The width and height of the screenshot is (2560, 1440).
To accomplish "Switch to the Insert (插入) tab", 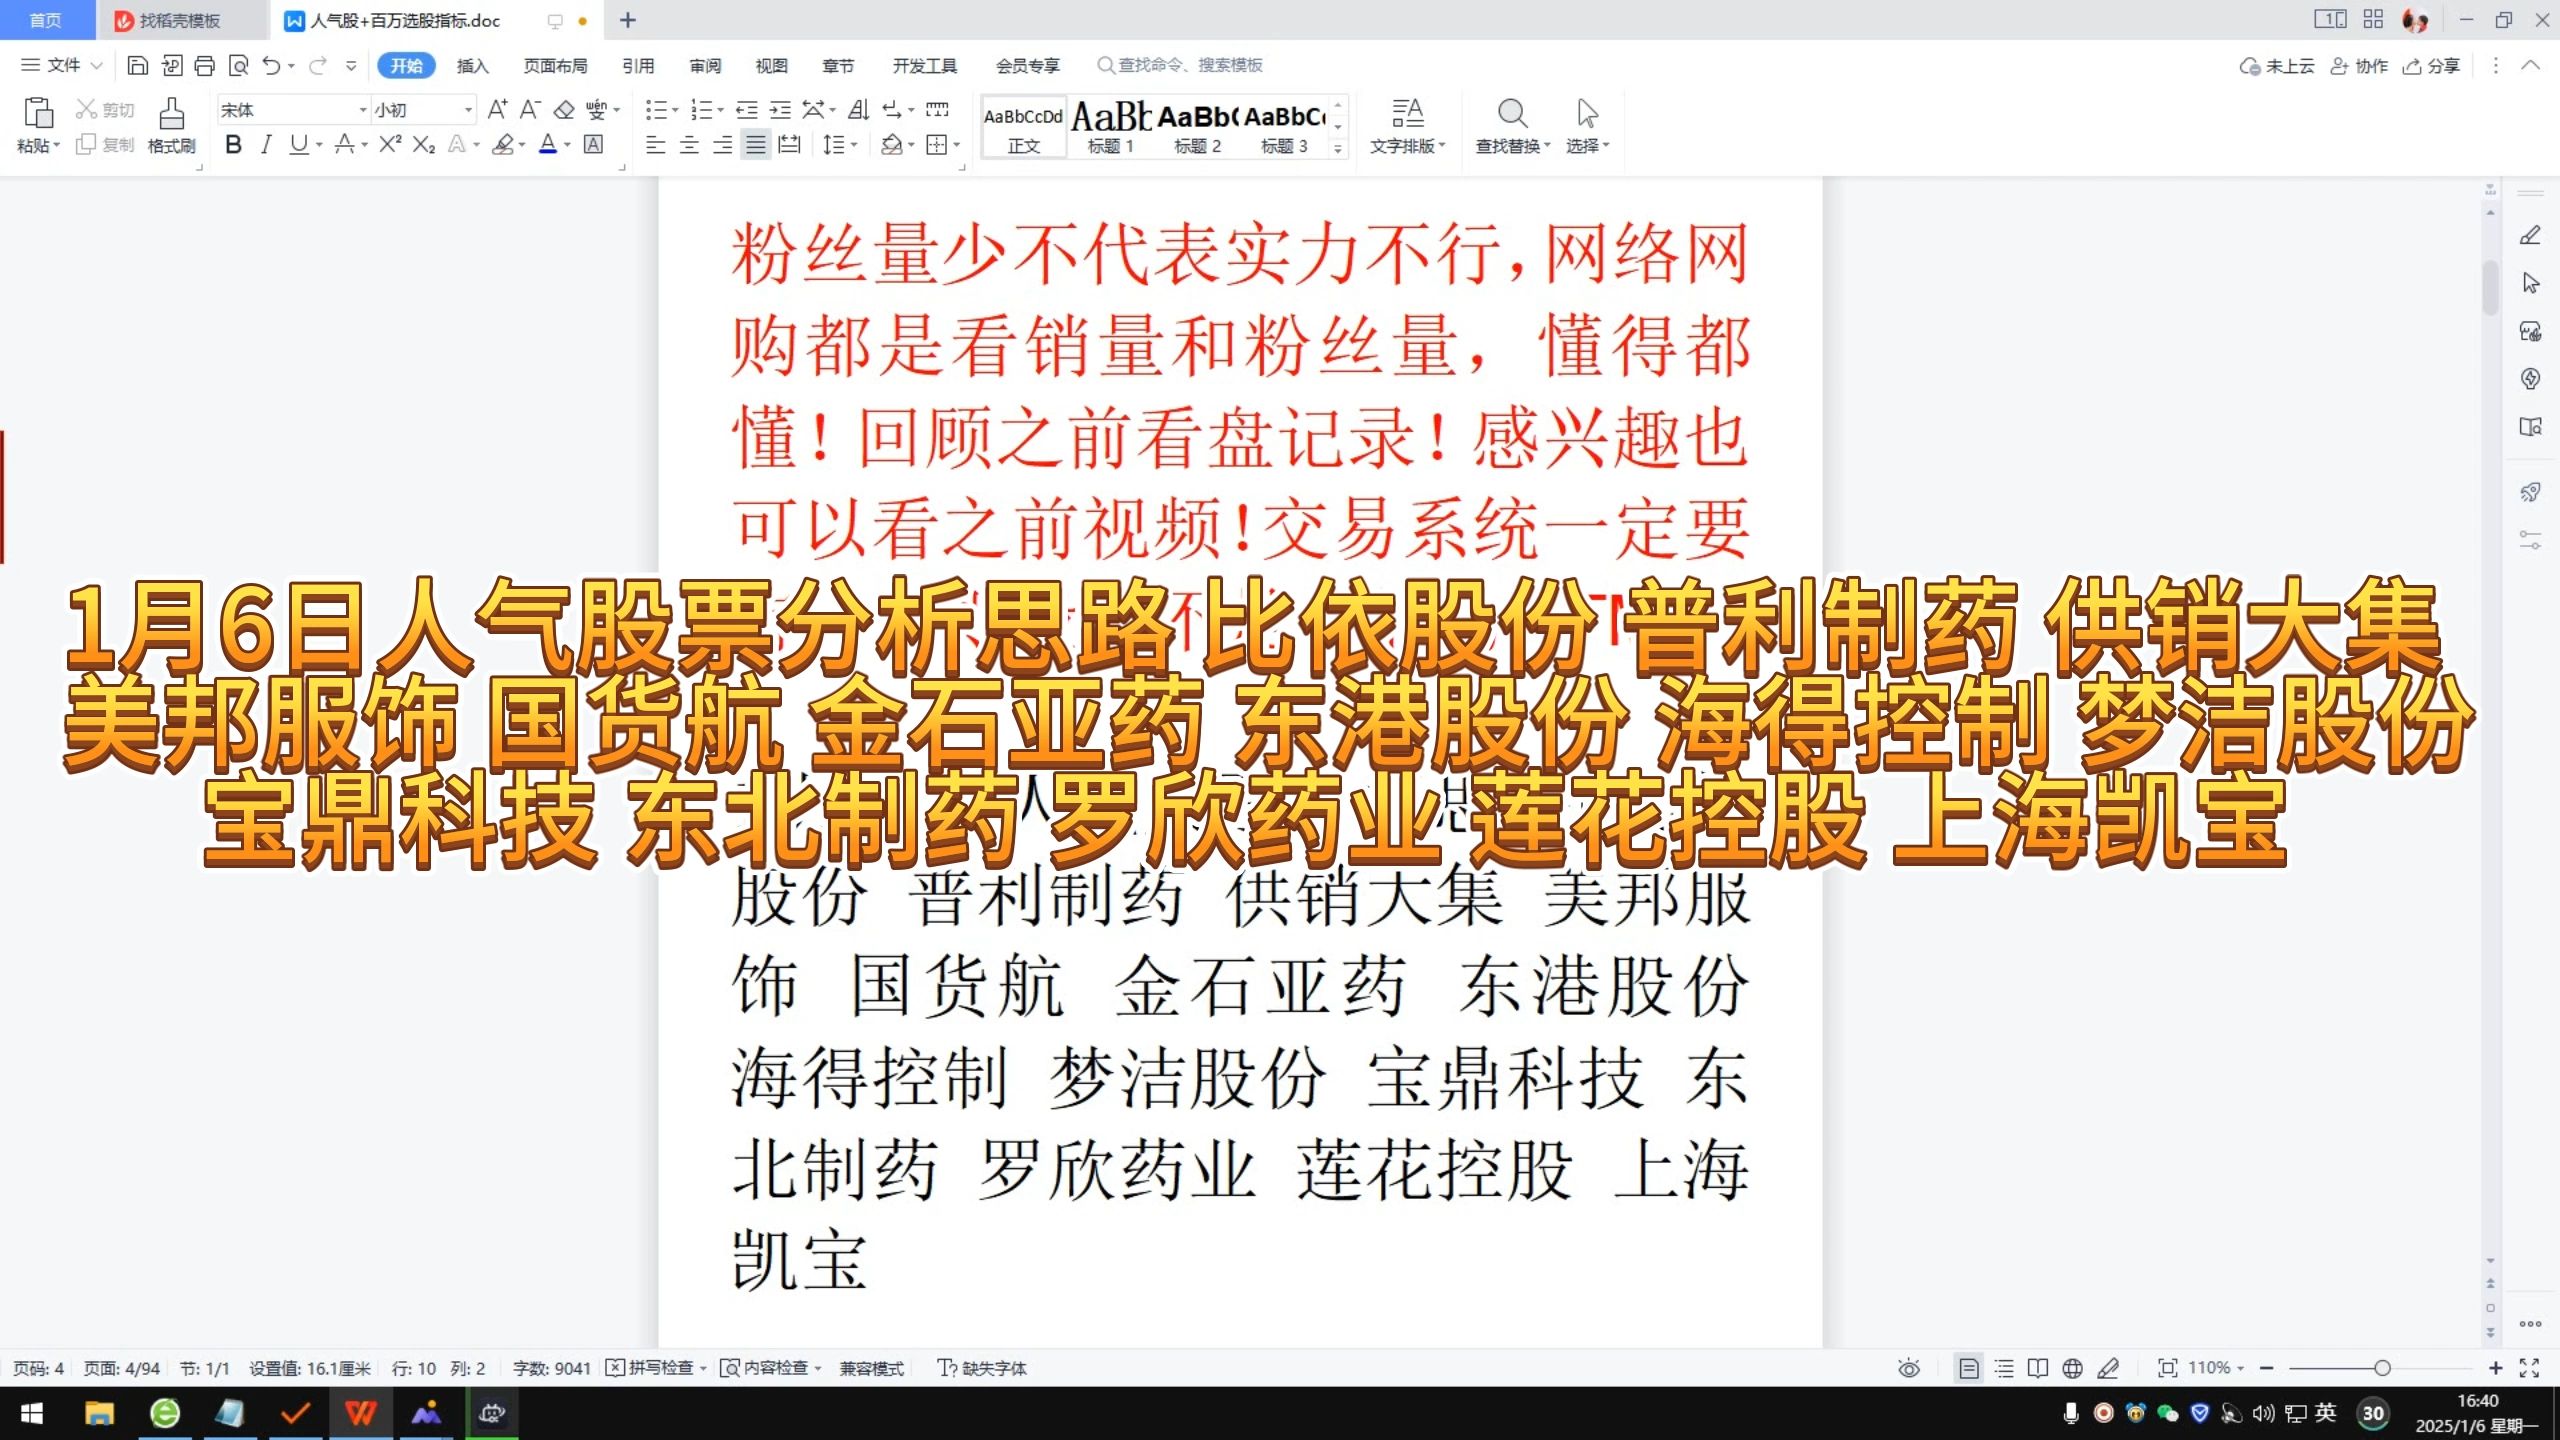I will coord(472,66).
